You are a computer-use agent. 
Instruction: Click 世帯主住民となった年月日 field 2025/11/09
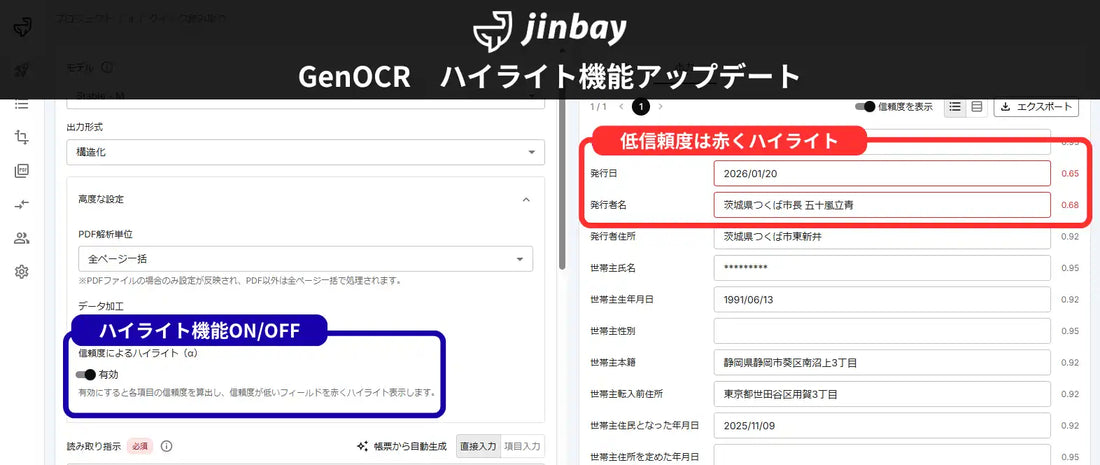click(x=882, y=426)
